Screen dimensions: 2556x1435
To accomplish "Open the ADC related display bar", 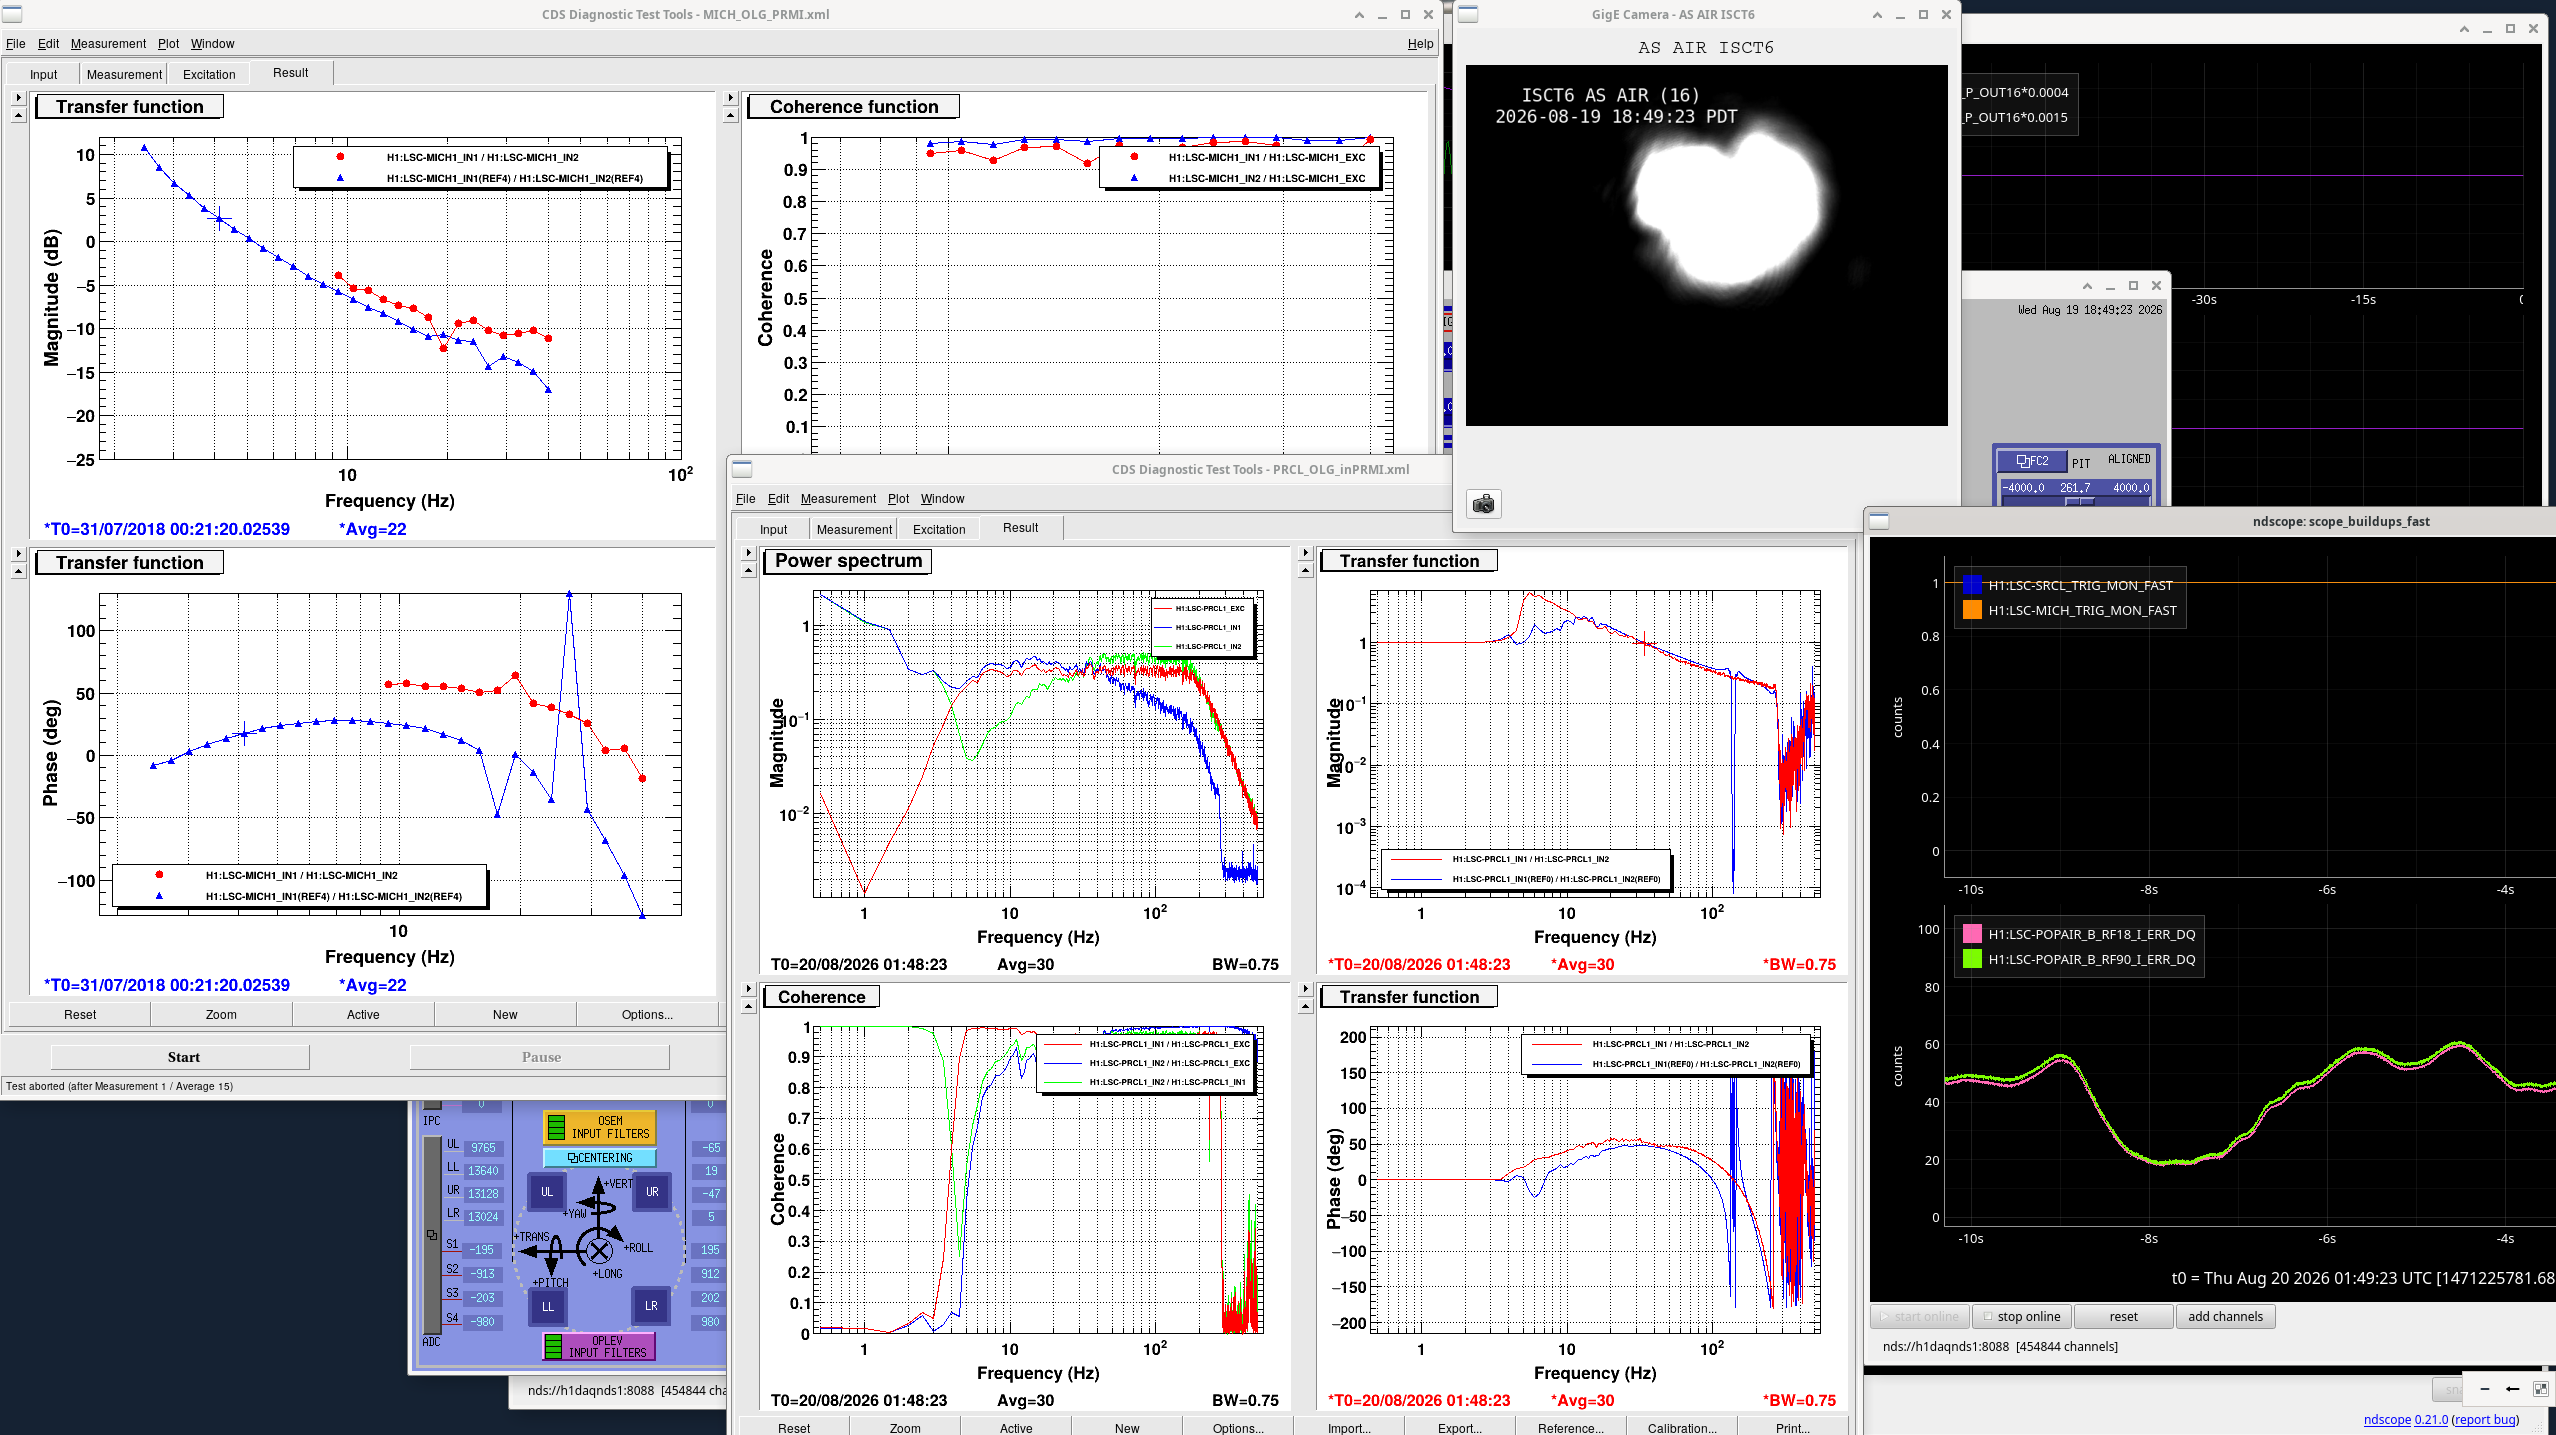I will point(431,1235).
